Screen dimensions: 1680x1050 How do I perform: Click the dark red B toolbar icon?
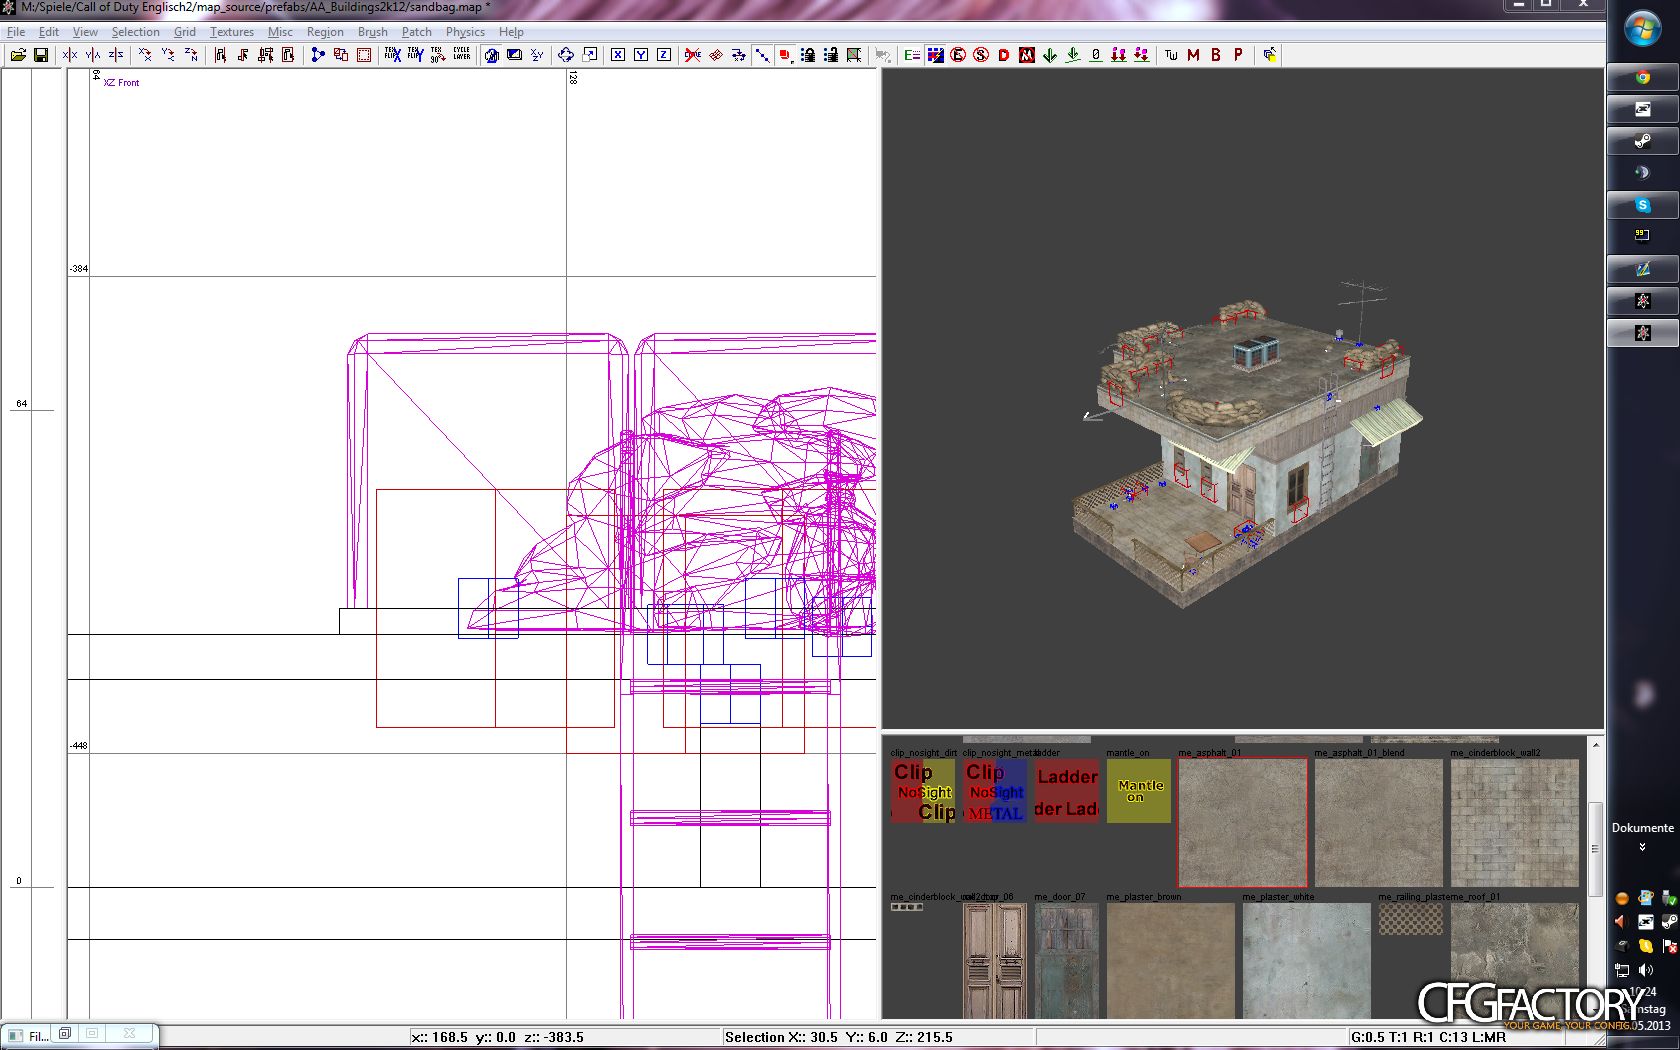coord(1216,55)
